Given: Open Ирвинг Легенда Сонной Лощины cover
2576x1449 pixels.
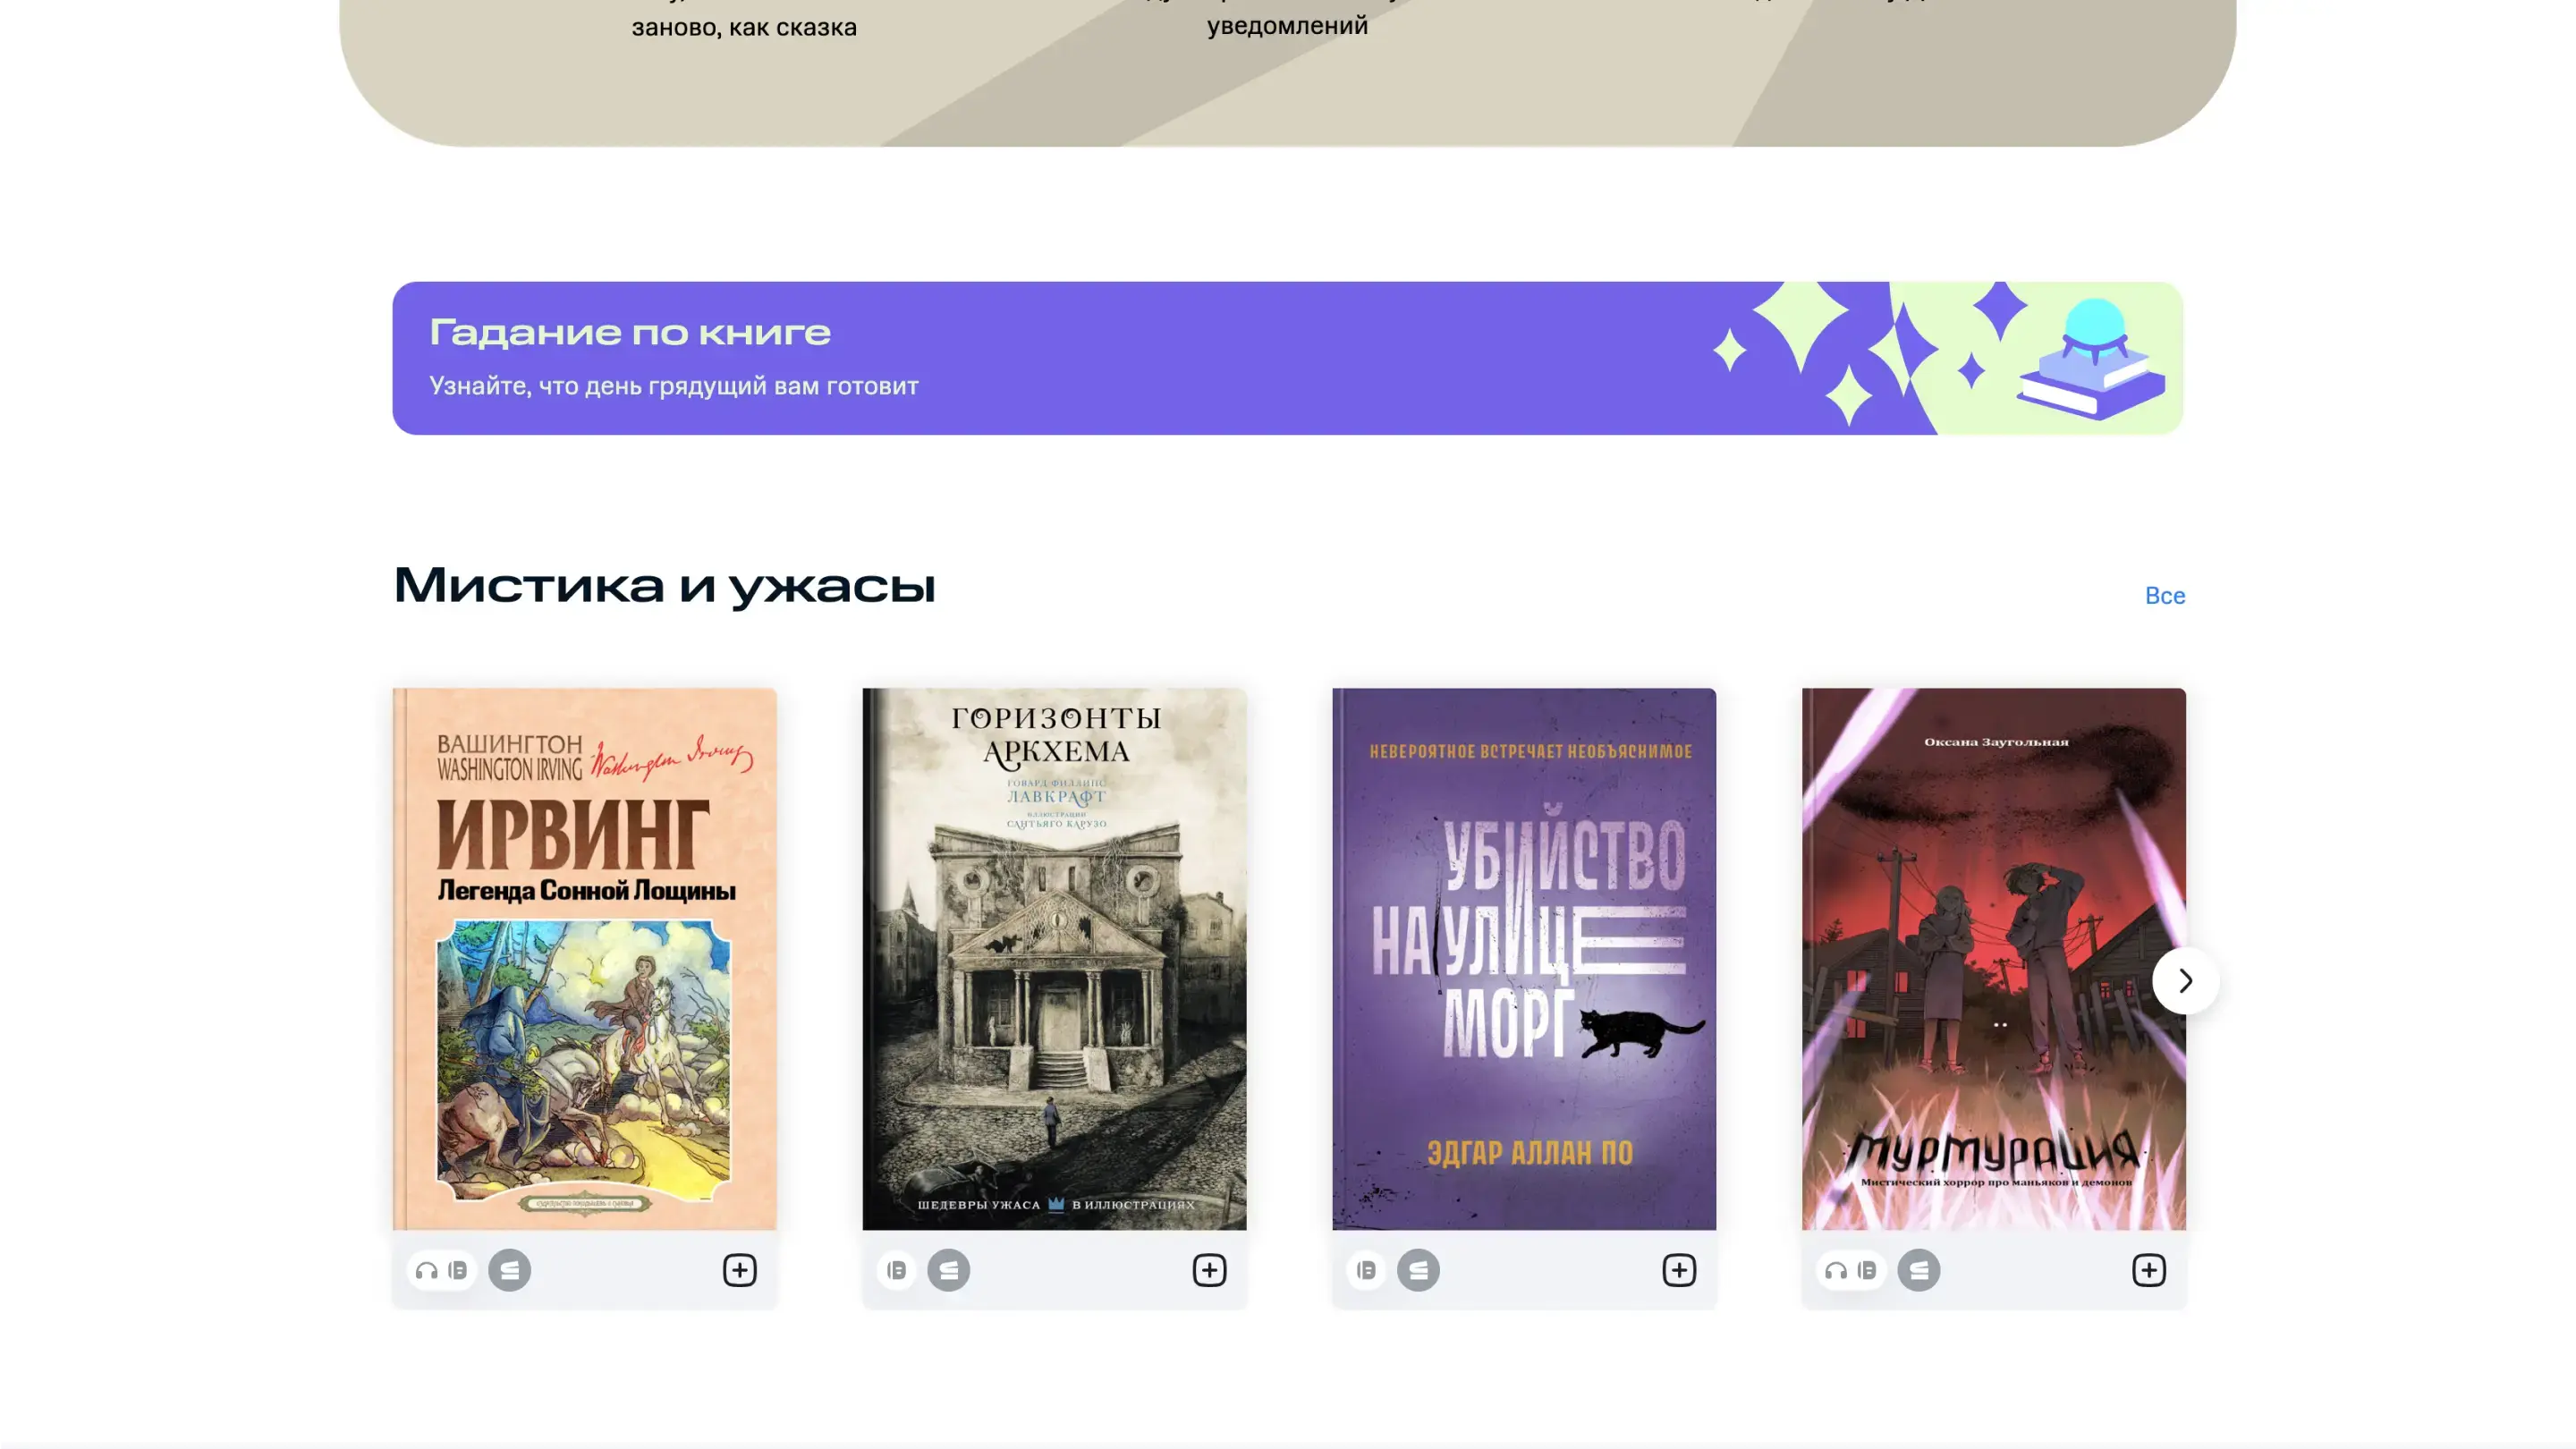Looking at the screenshot, I should click(584, 959).
